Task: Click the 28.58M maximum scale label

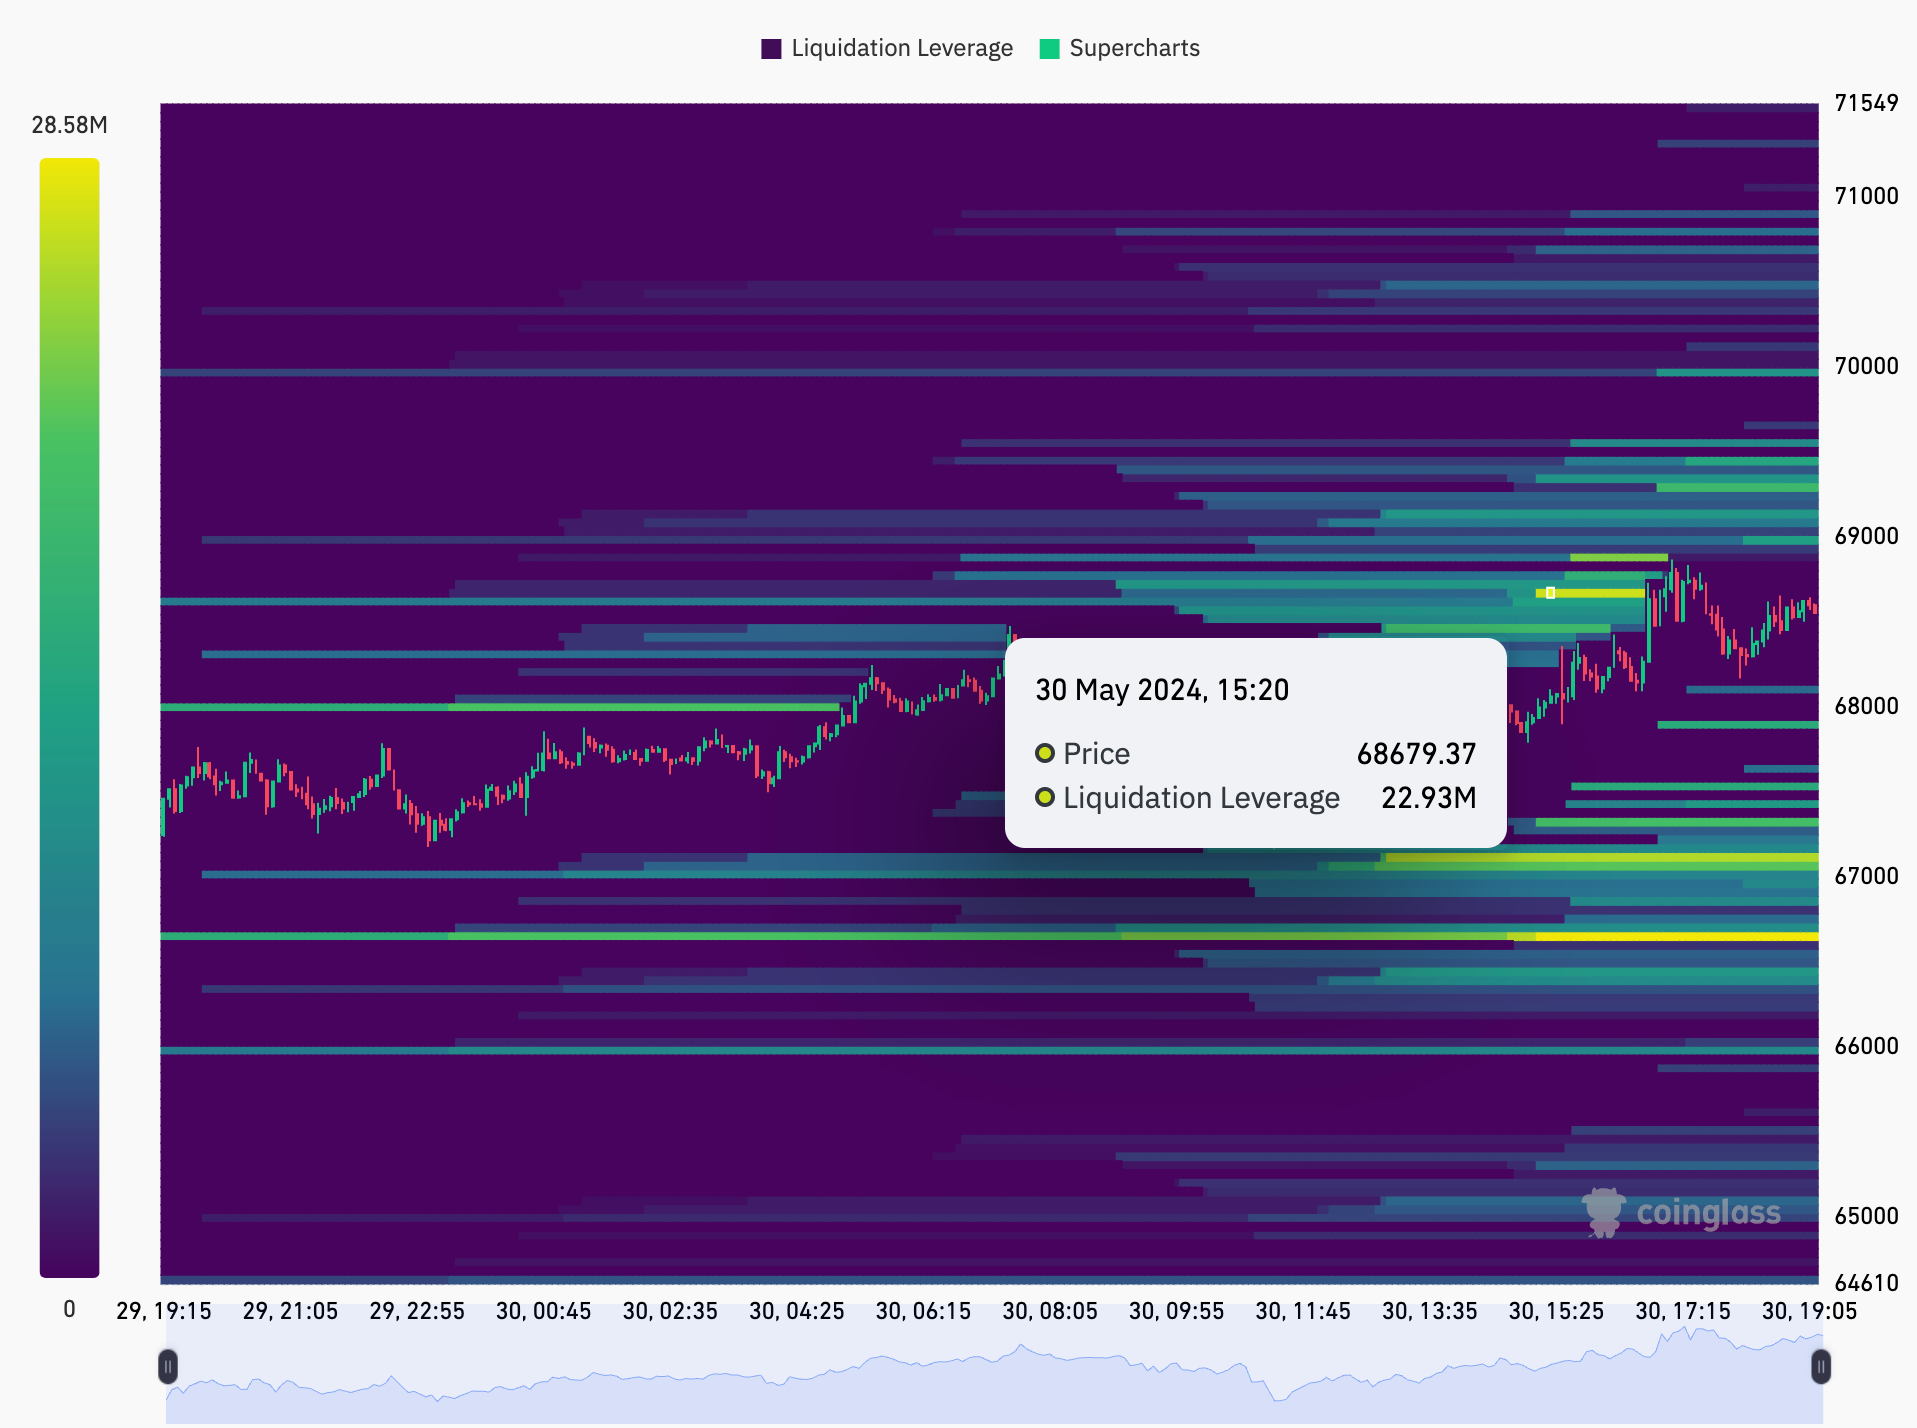Action: [69, 125]
